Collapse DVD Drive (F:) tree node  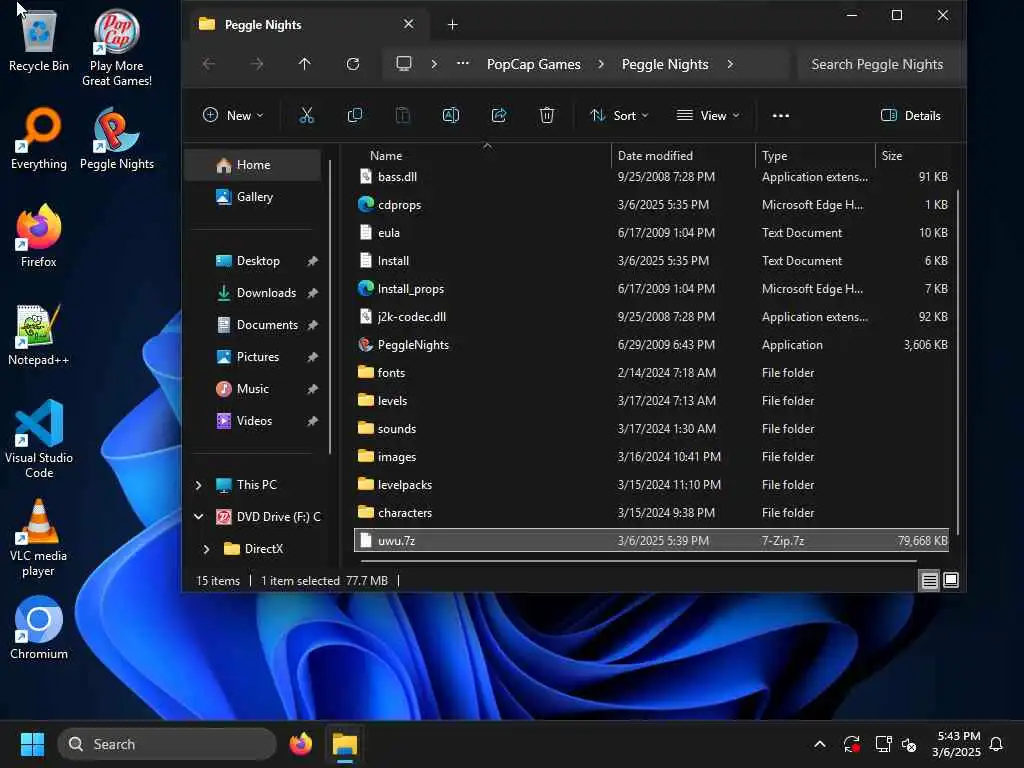pyautogui.click(x=199, y=517)
